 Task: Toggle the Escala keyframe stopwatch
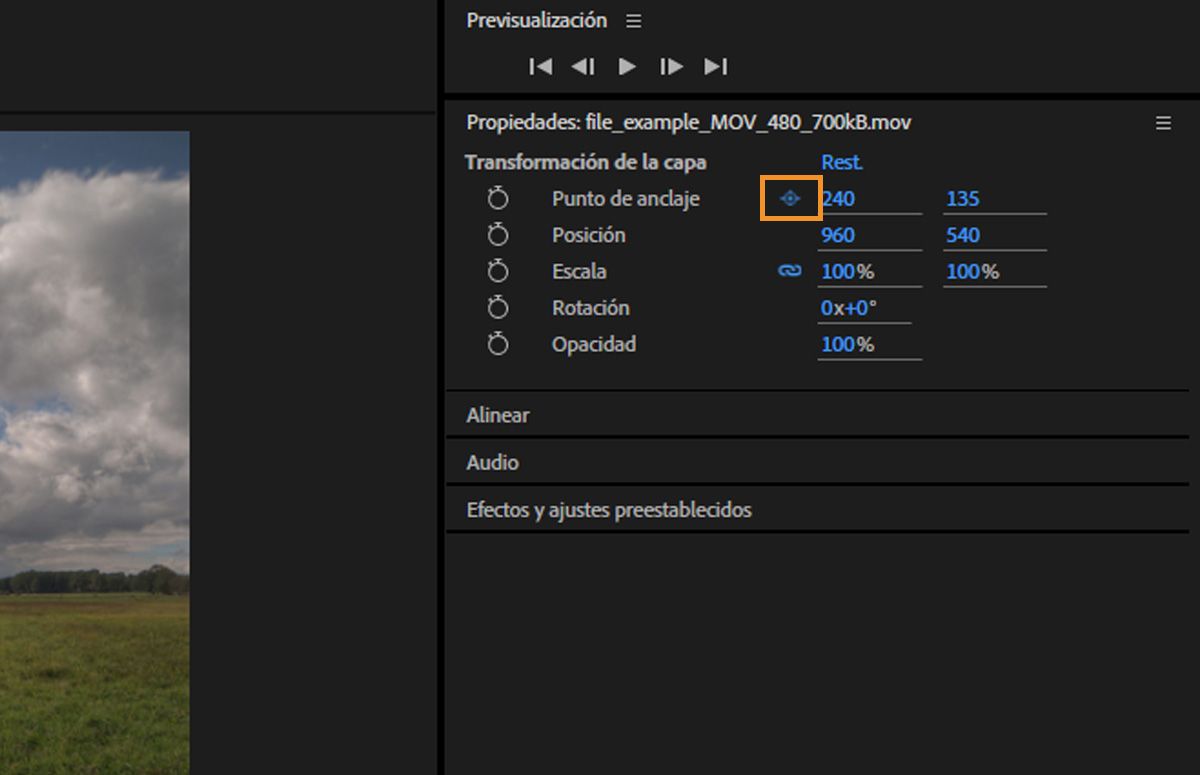498,271
